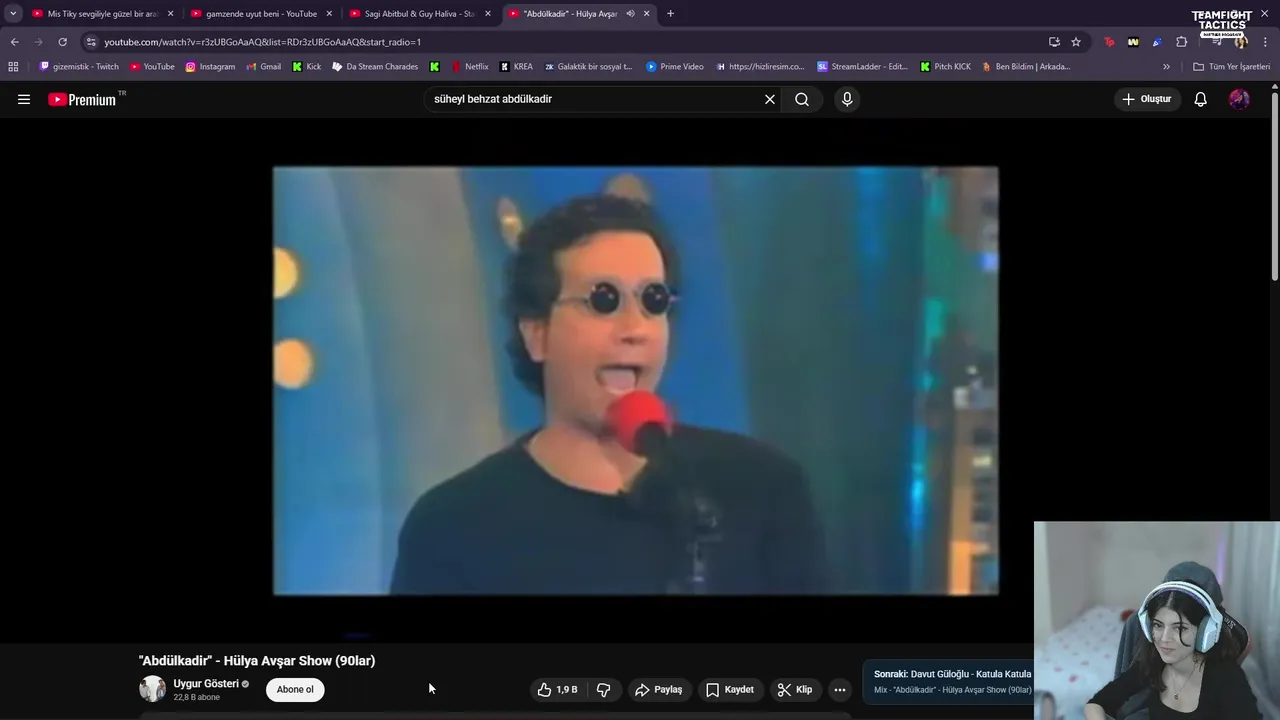Open the Prime Video bookmark
This screenshot has height=720, width=1280.
tap(675, 67)
